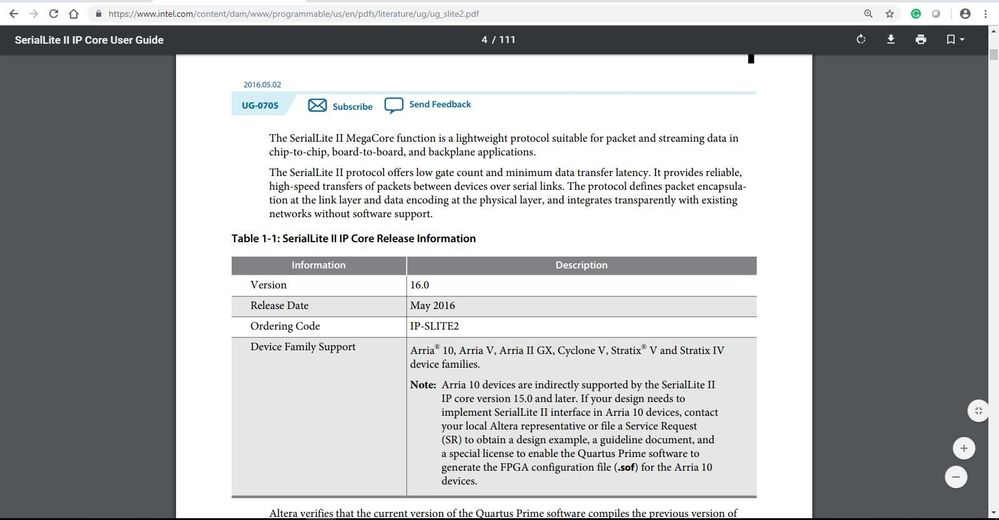Click the lock icon for site info
Viewport: 999px width, 520px height.
pyautogui.click(x=98, y=13)
